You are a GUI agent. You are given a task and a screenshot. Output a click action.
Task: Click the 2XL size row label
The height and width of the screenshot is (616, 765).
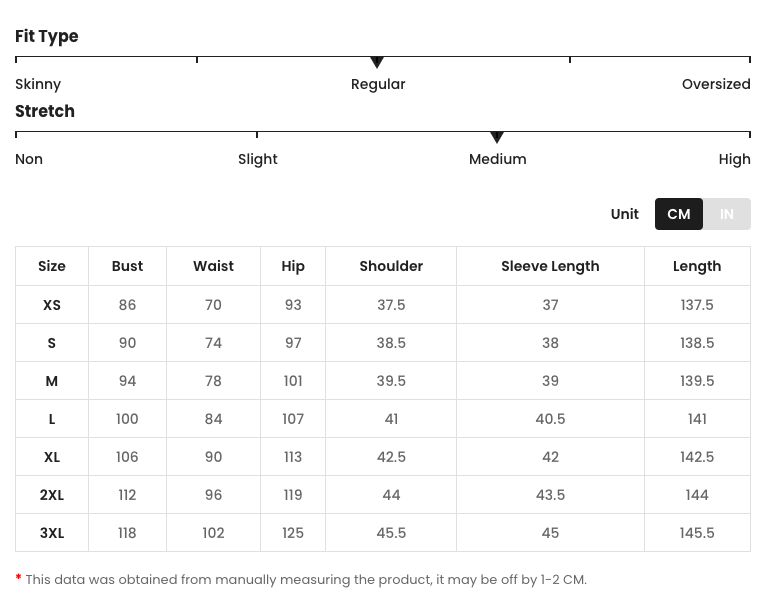[x=52, y=495]
